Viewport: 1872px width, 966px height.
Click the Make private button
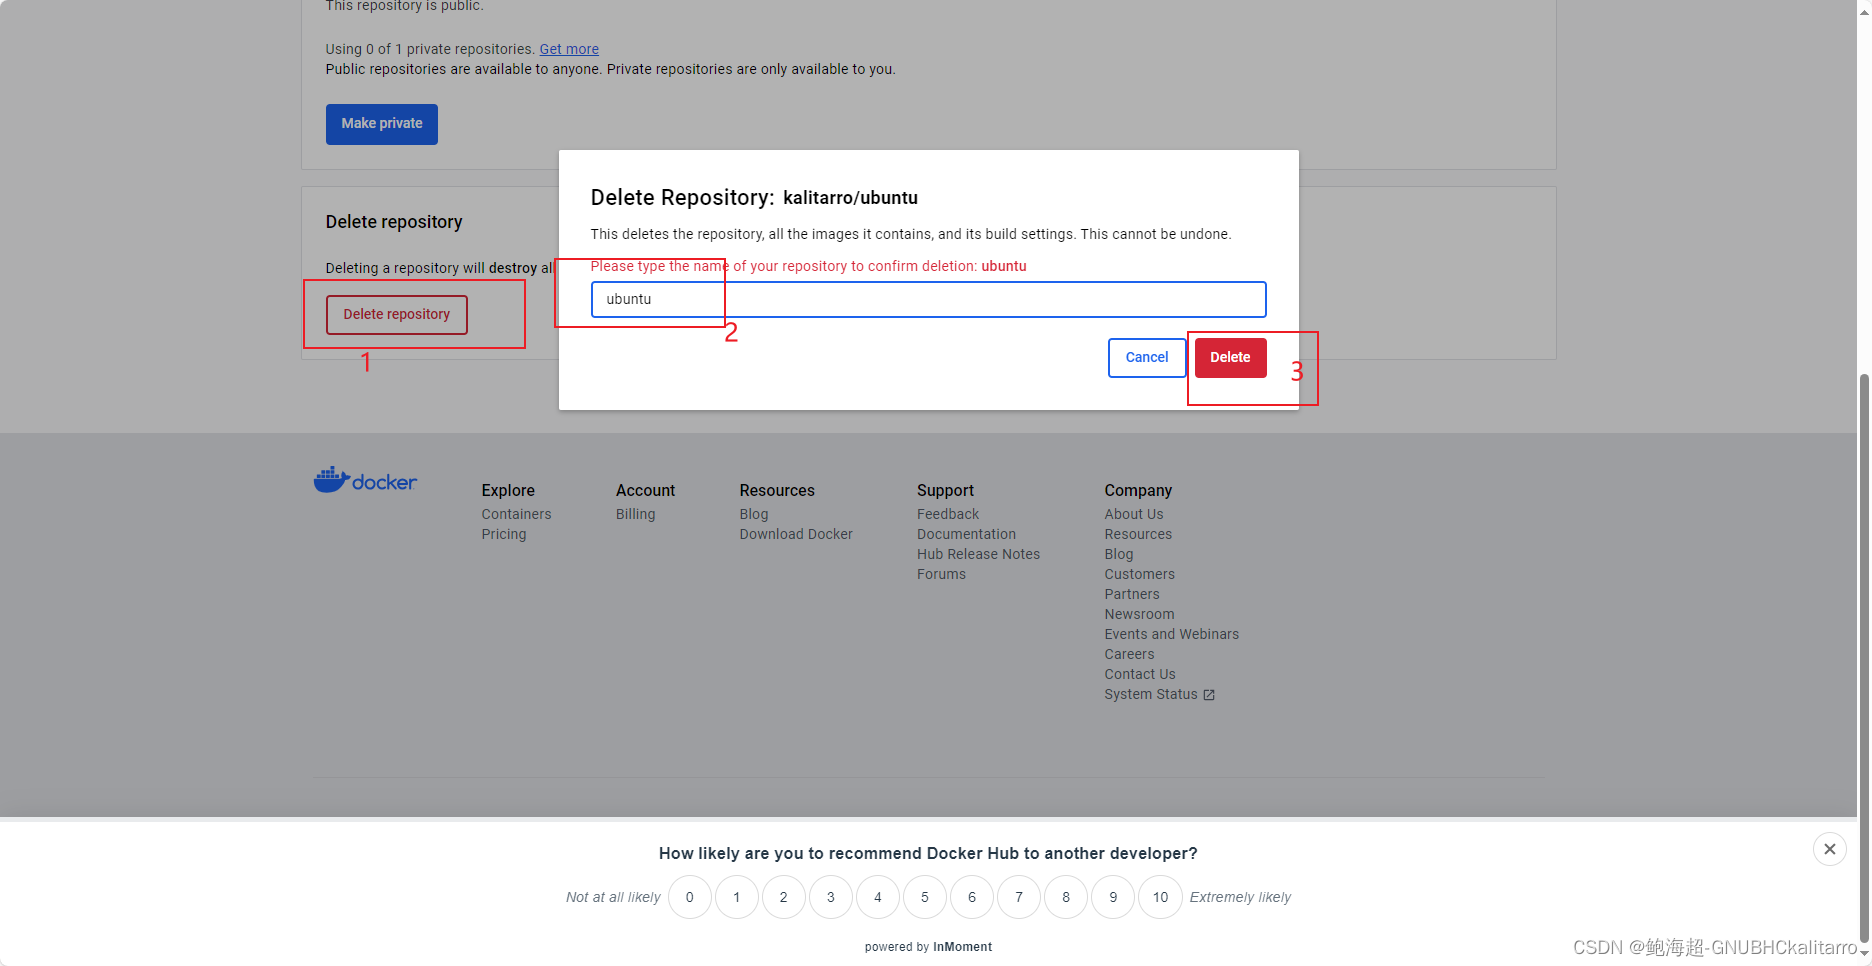(x=382, y=124)
